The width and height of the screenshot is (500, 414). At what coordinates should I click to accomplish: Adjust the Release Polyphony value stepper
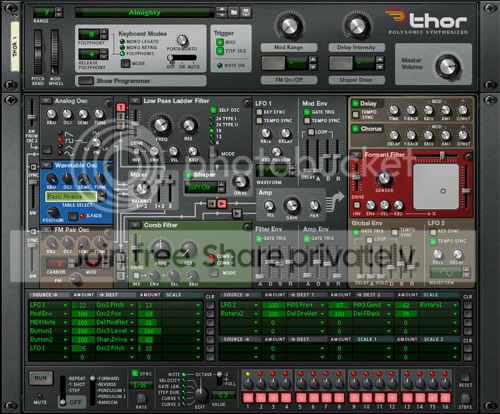104,54
